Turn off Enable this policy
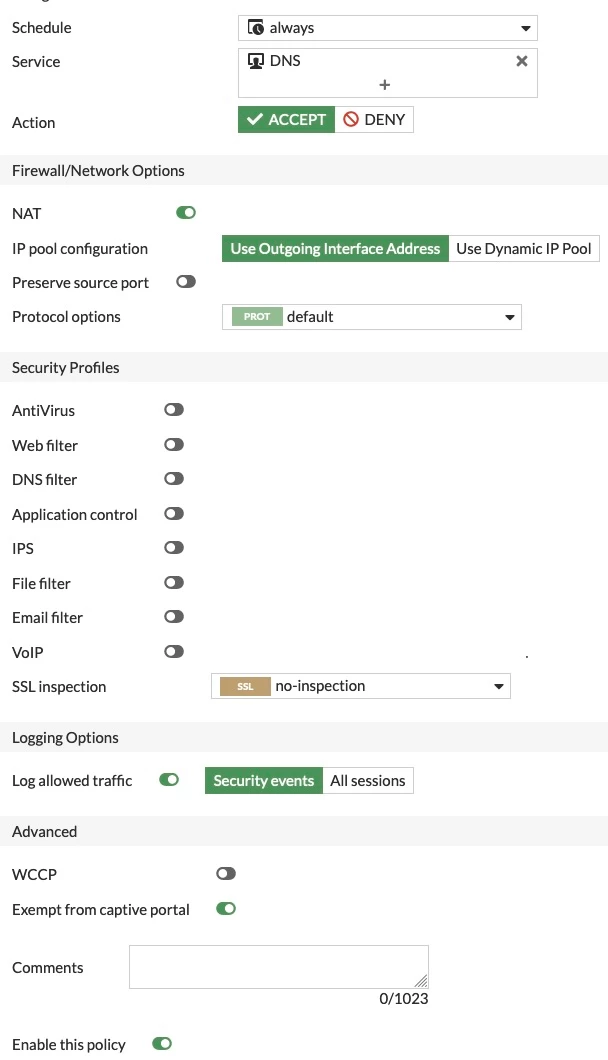 tap(162, 1044)
